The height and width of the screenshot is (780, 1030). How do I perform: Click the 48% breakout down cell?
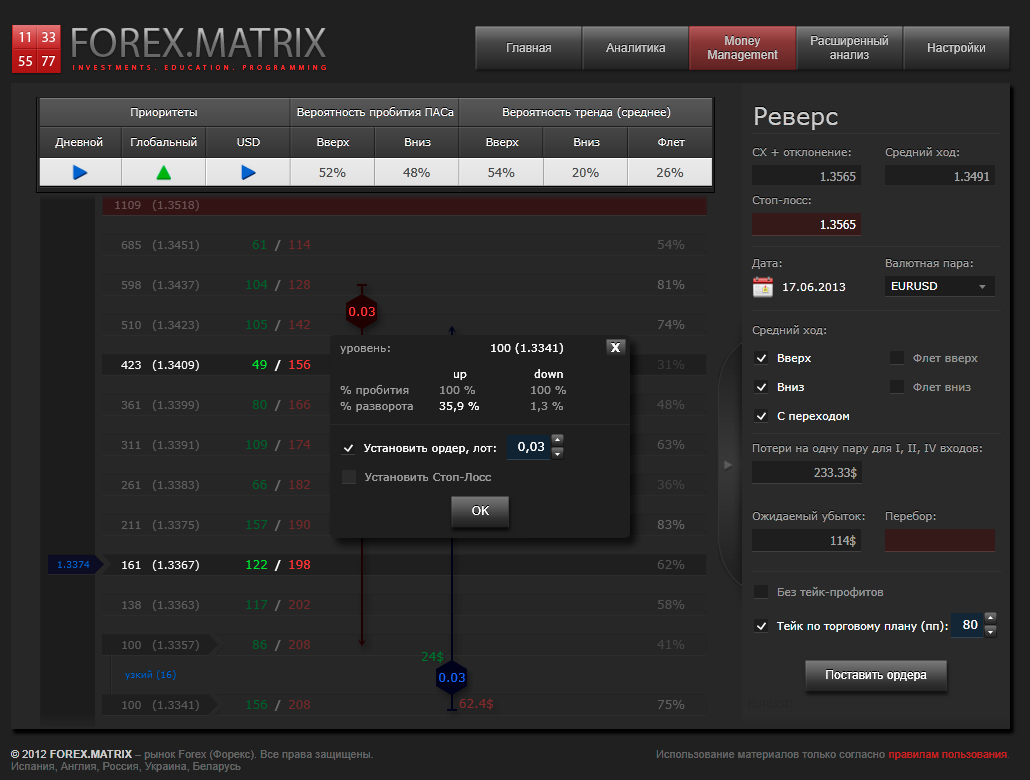click(416, 173)
